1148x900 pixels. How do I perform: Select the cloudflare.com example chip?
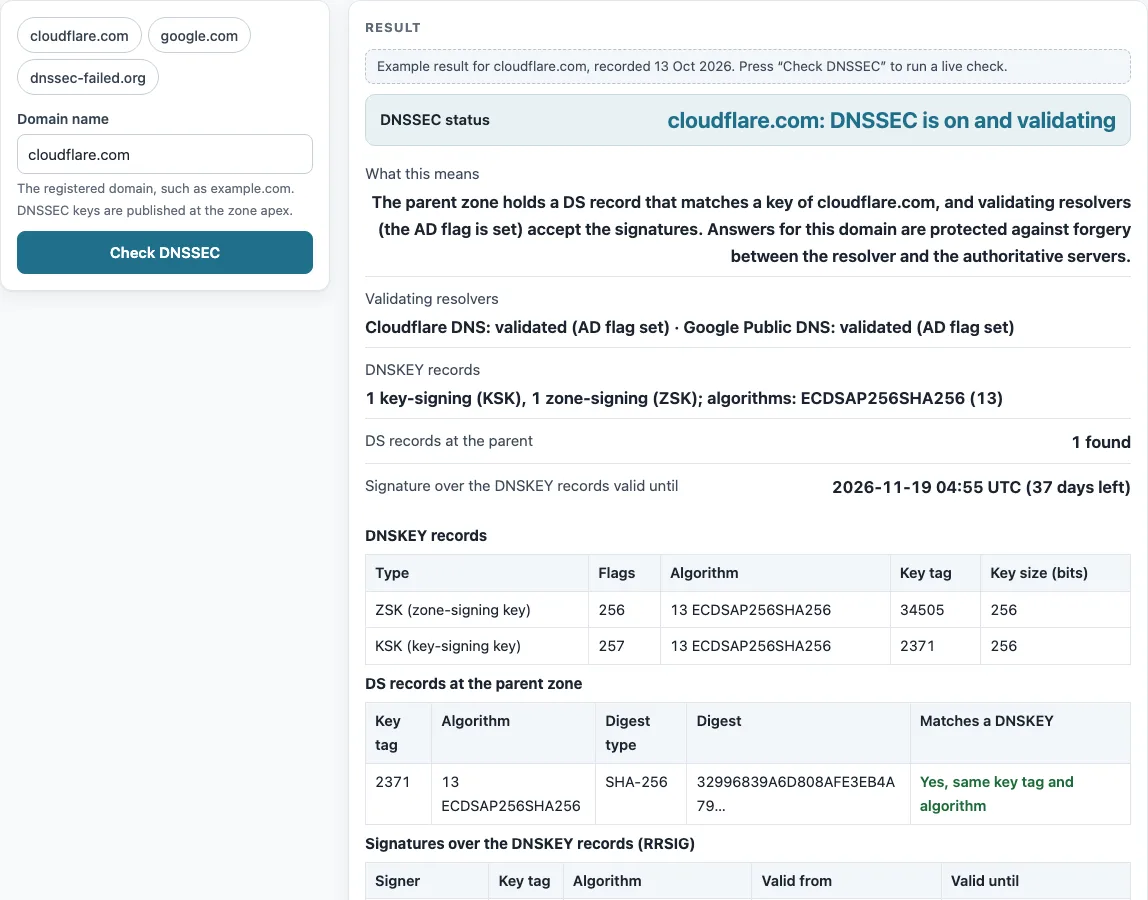point(79,36)
